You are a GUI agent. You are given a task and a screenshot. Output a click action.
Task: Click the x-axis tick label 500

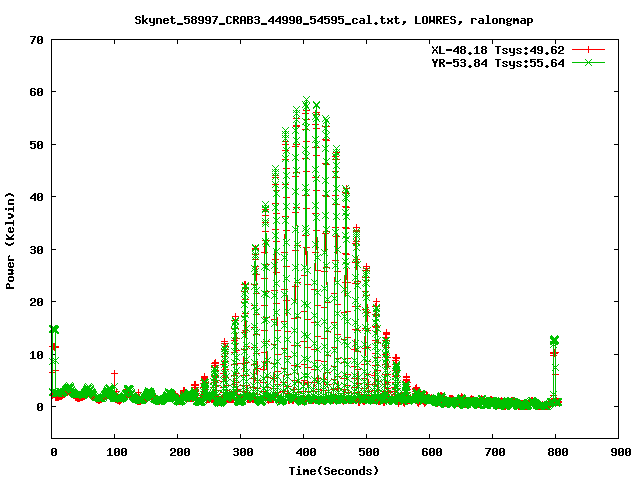click(369, 452)
